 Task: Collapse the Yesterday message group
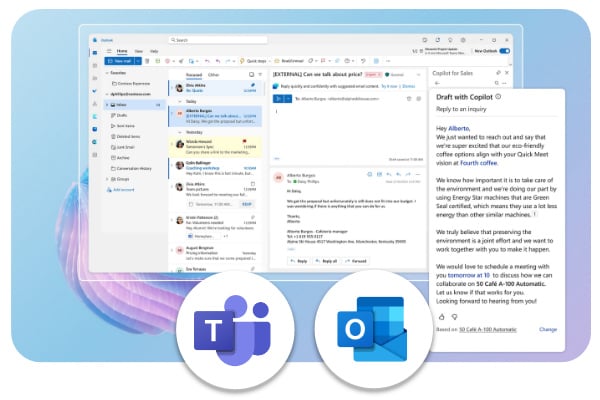point(180,132)
